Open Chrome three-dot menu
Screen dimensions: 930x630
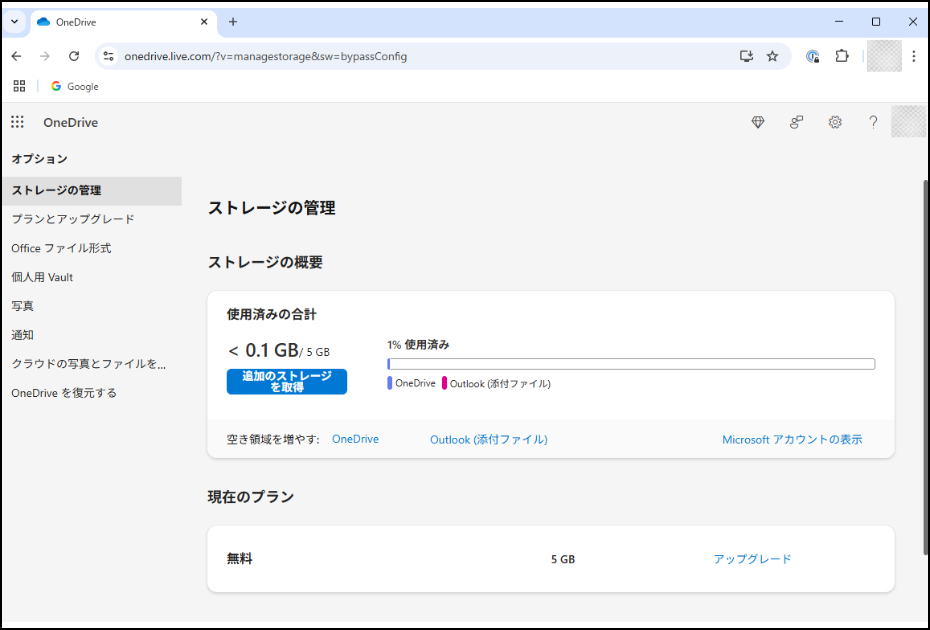pos(914,56)
